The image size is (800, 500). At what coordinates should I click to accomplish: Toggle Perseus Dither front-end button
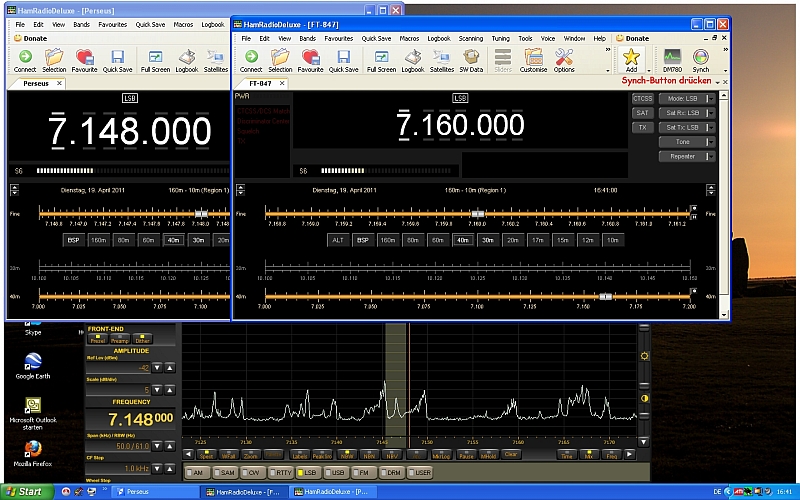142,339
